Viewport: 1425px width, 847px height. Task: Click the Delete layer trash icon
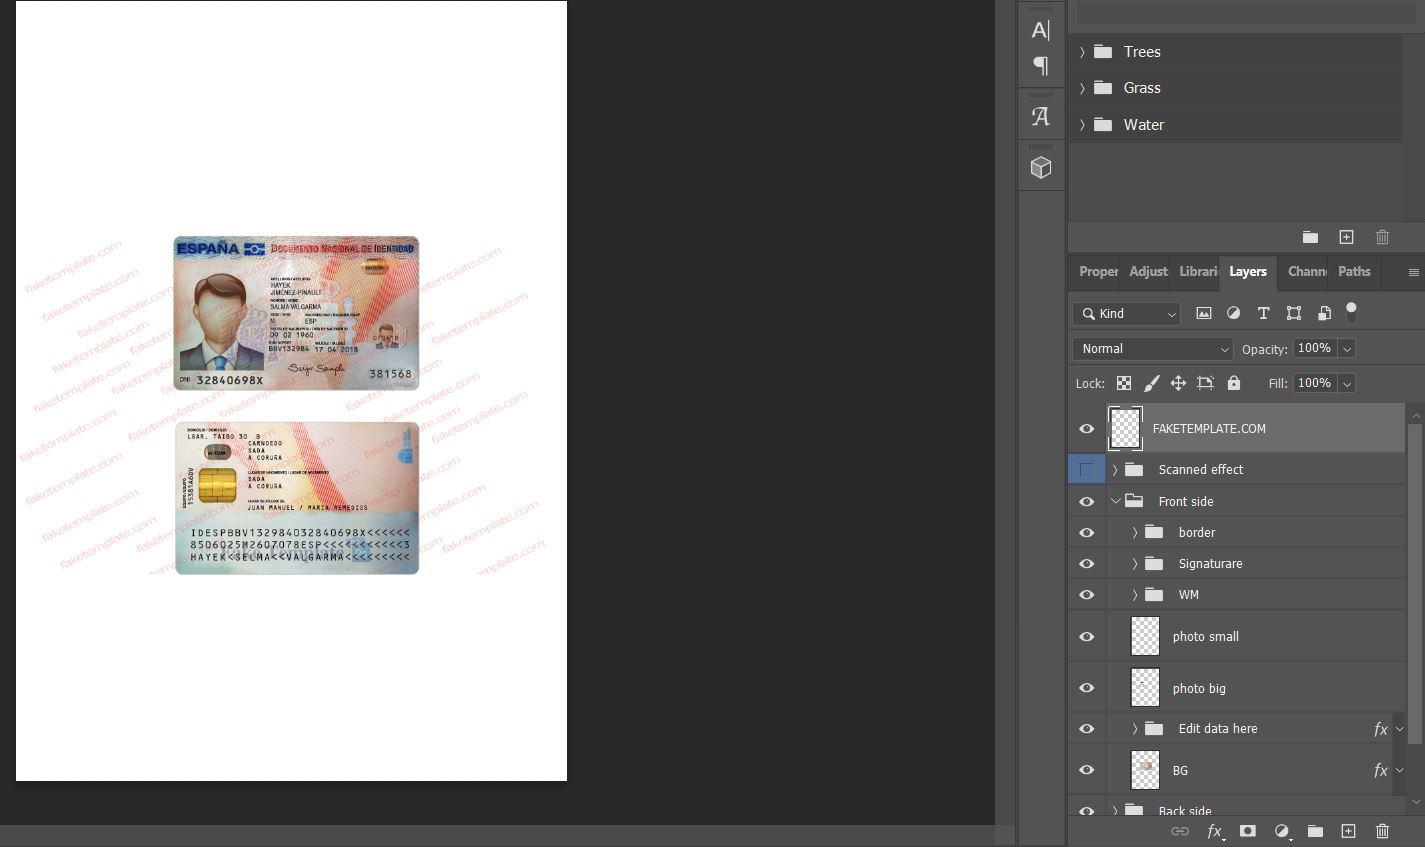(x=1382, y=831)
